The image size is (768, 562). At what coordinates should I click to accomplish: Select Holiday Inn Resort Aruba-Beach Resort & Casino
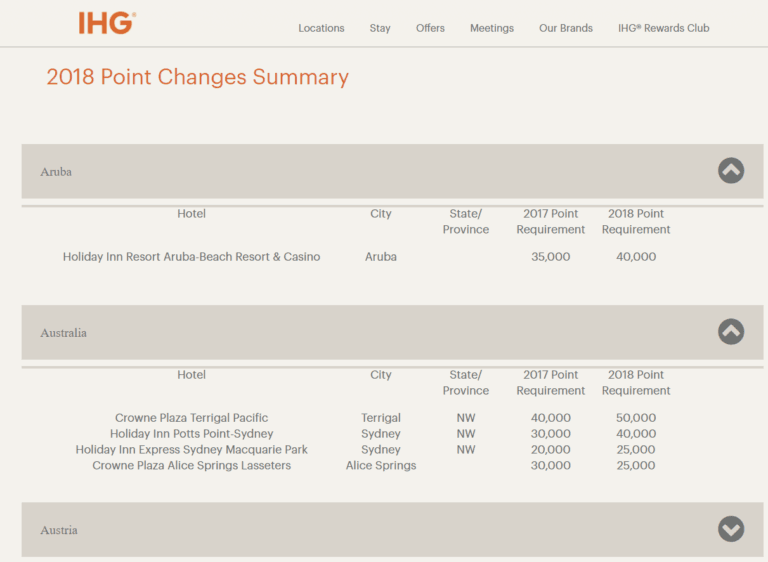191,257
